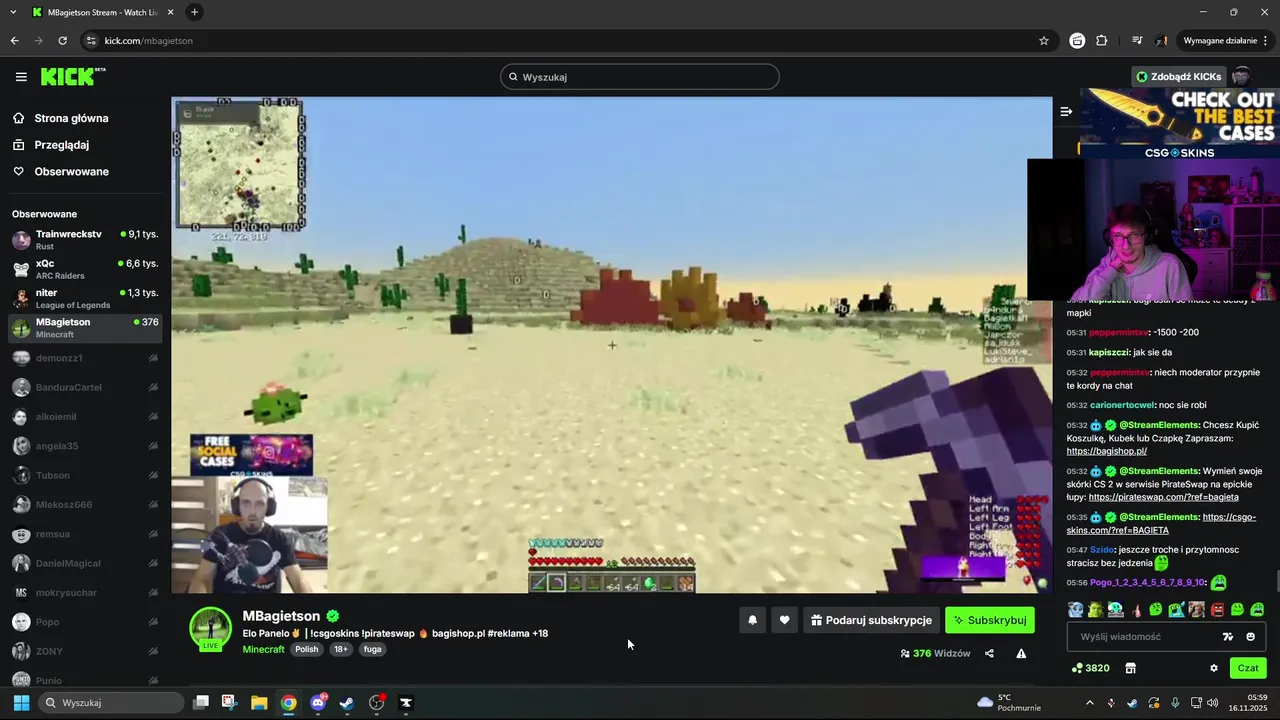Open the bagishop.pl link in chat
1280x720 pixels.
(x=1106, y=451)
